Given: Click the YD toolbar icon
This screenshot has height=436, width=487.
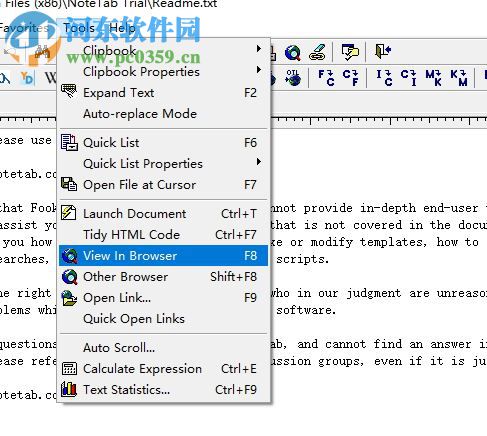Looking at the screenshot, I should point(27,78).
